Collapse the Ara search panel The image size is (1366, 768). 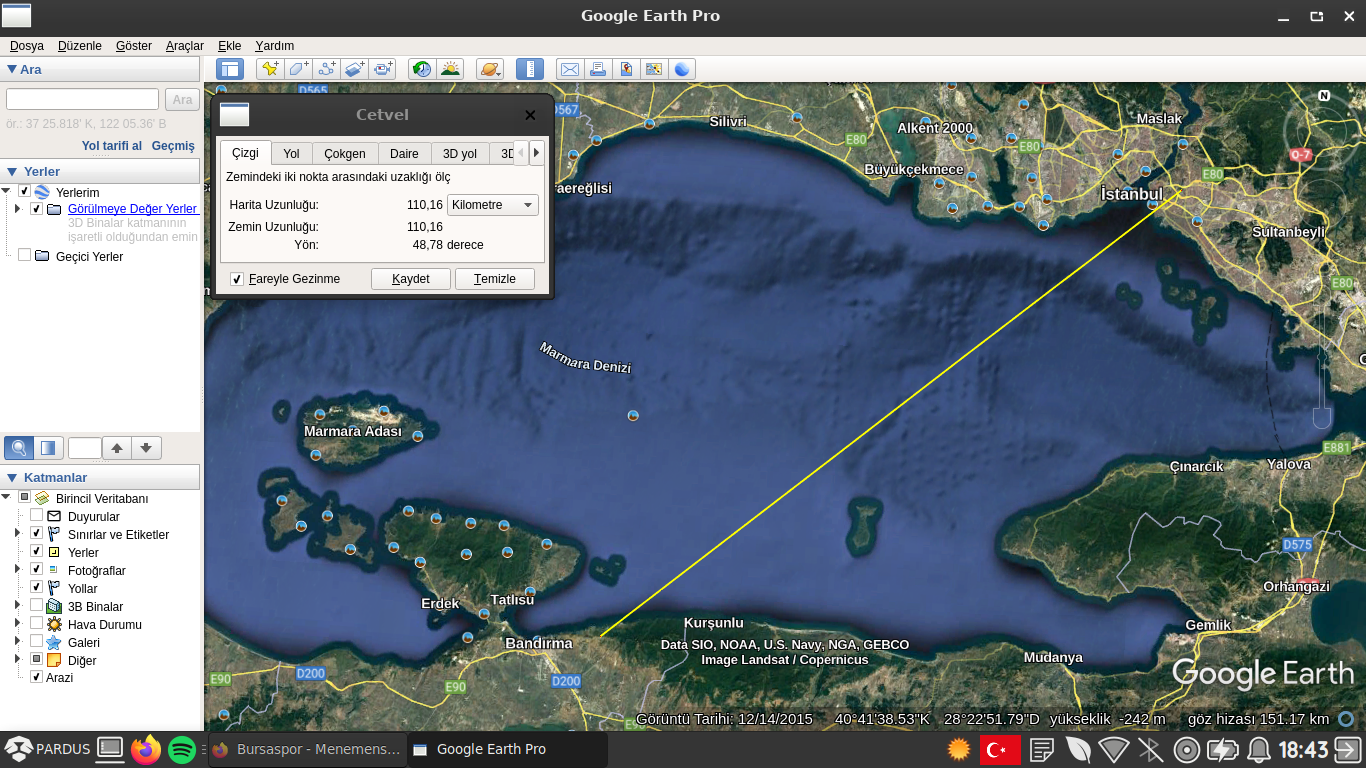[x=12, y=69]
